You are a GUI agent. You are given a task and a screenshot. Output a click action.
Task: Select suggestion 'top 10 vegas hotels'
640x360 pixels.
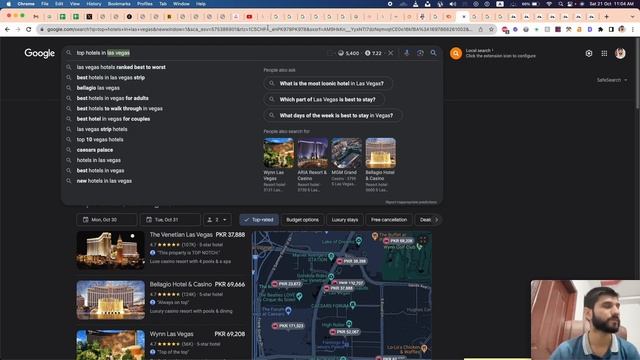[x=100, y=140]
